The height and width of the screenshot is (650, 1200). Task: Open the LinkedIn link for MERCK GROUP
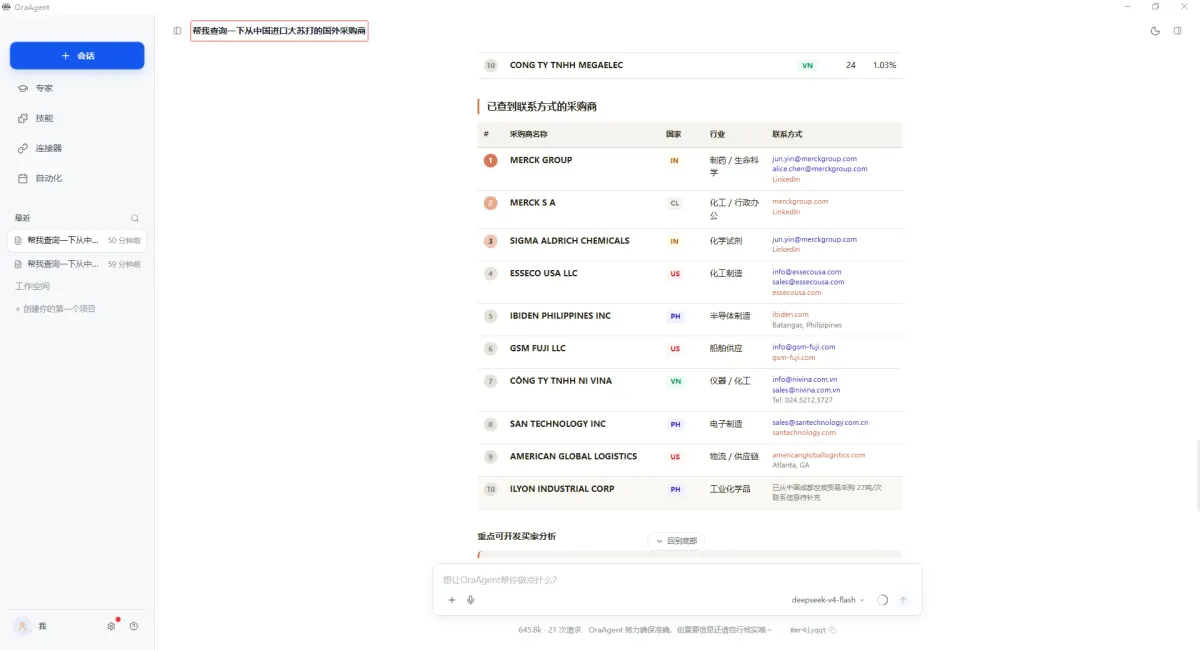point(786,180)
